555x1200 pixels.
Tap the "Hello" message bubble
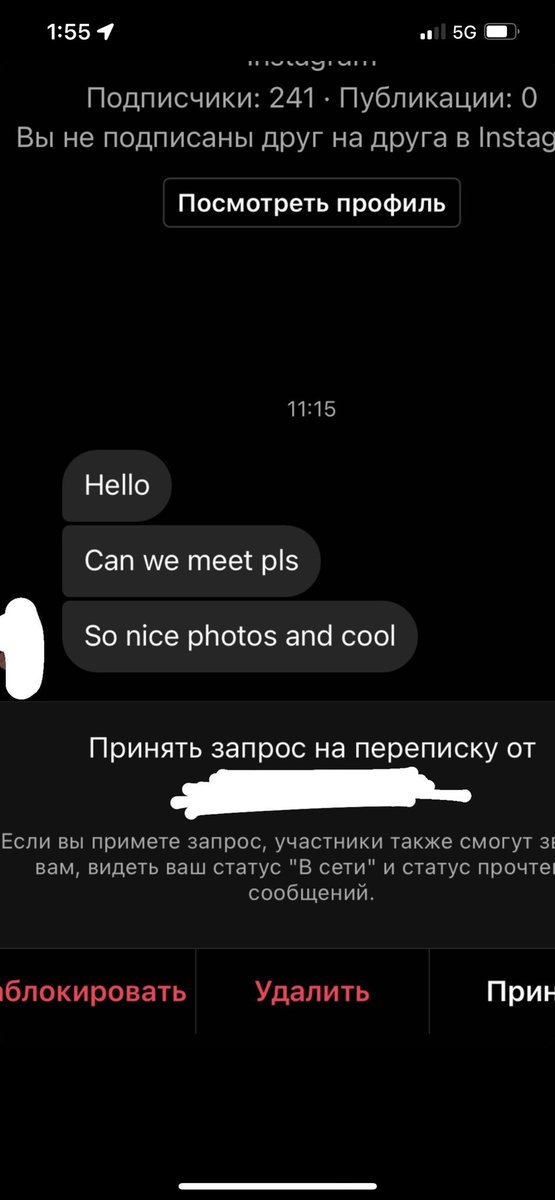[117, 485]
